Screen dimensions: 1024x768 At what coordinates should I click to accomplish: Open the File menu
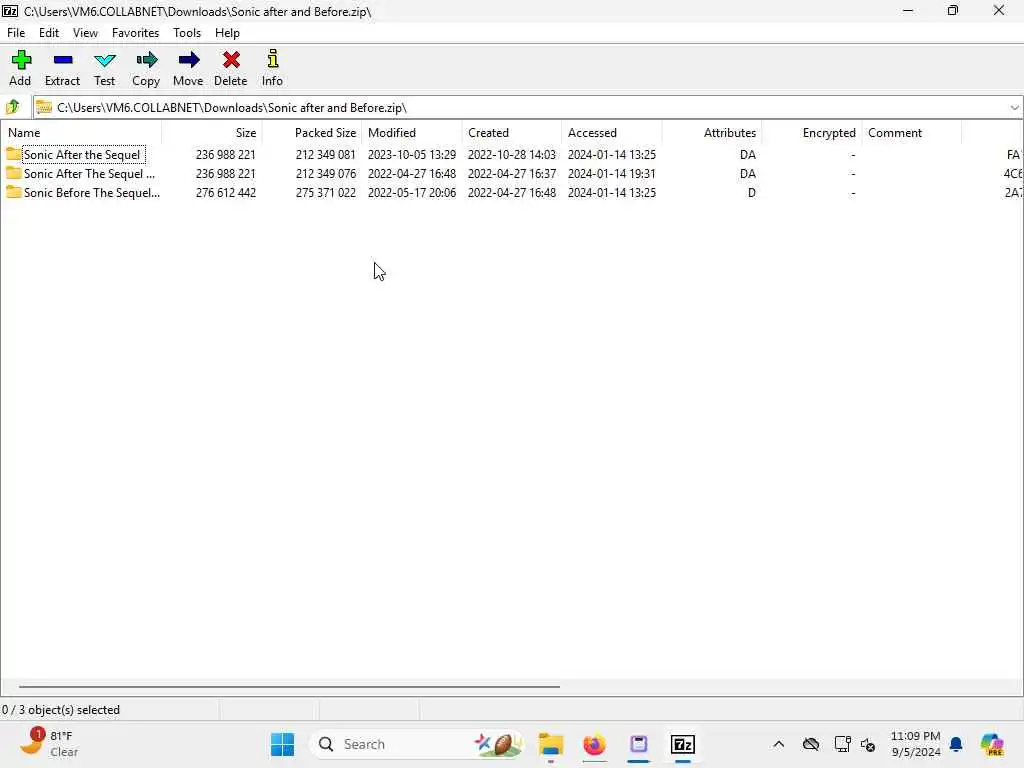pos(16,33)
